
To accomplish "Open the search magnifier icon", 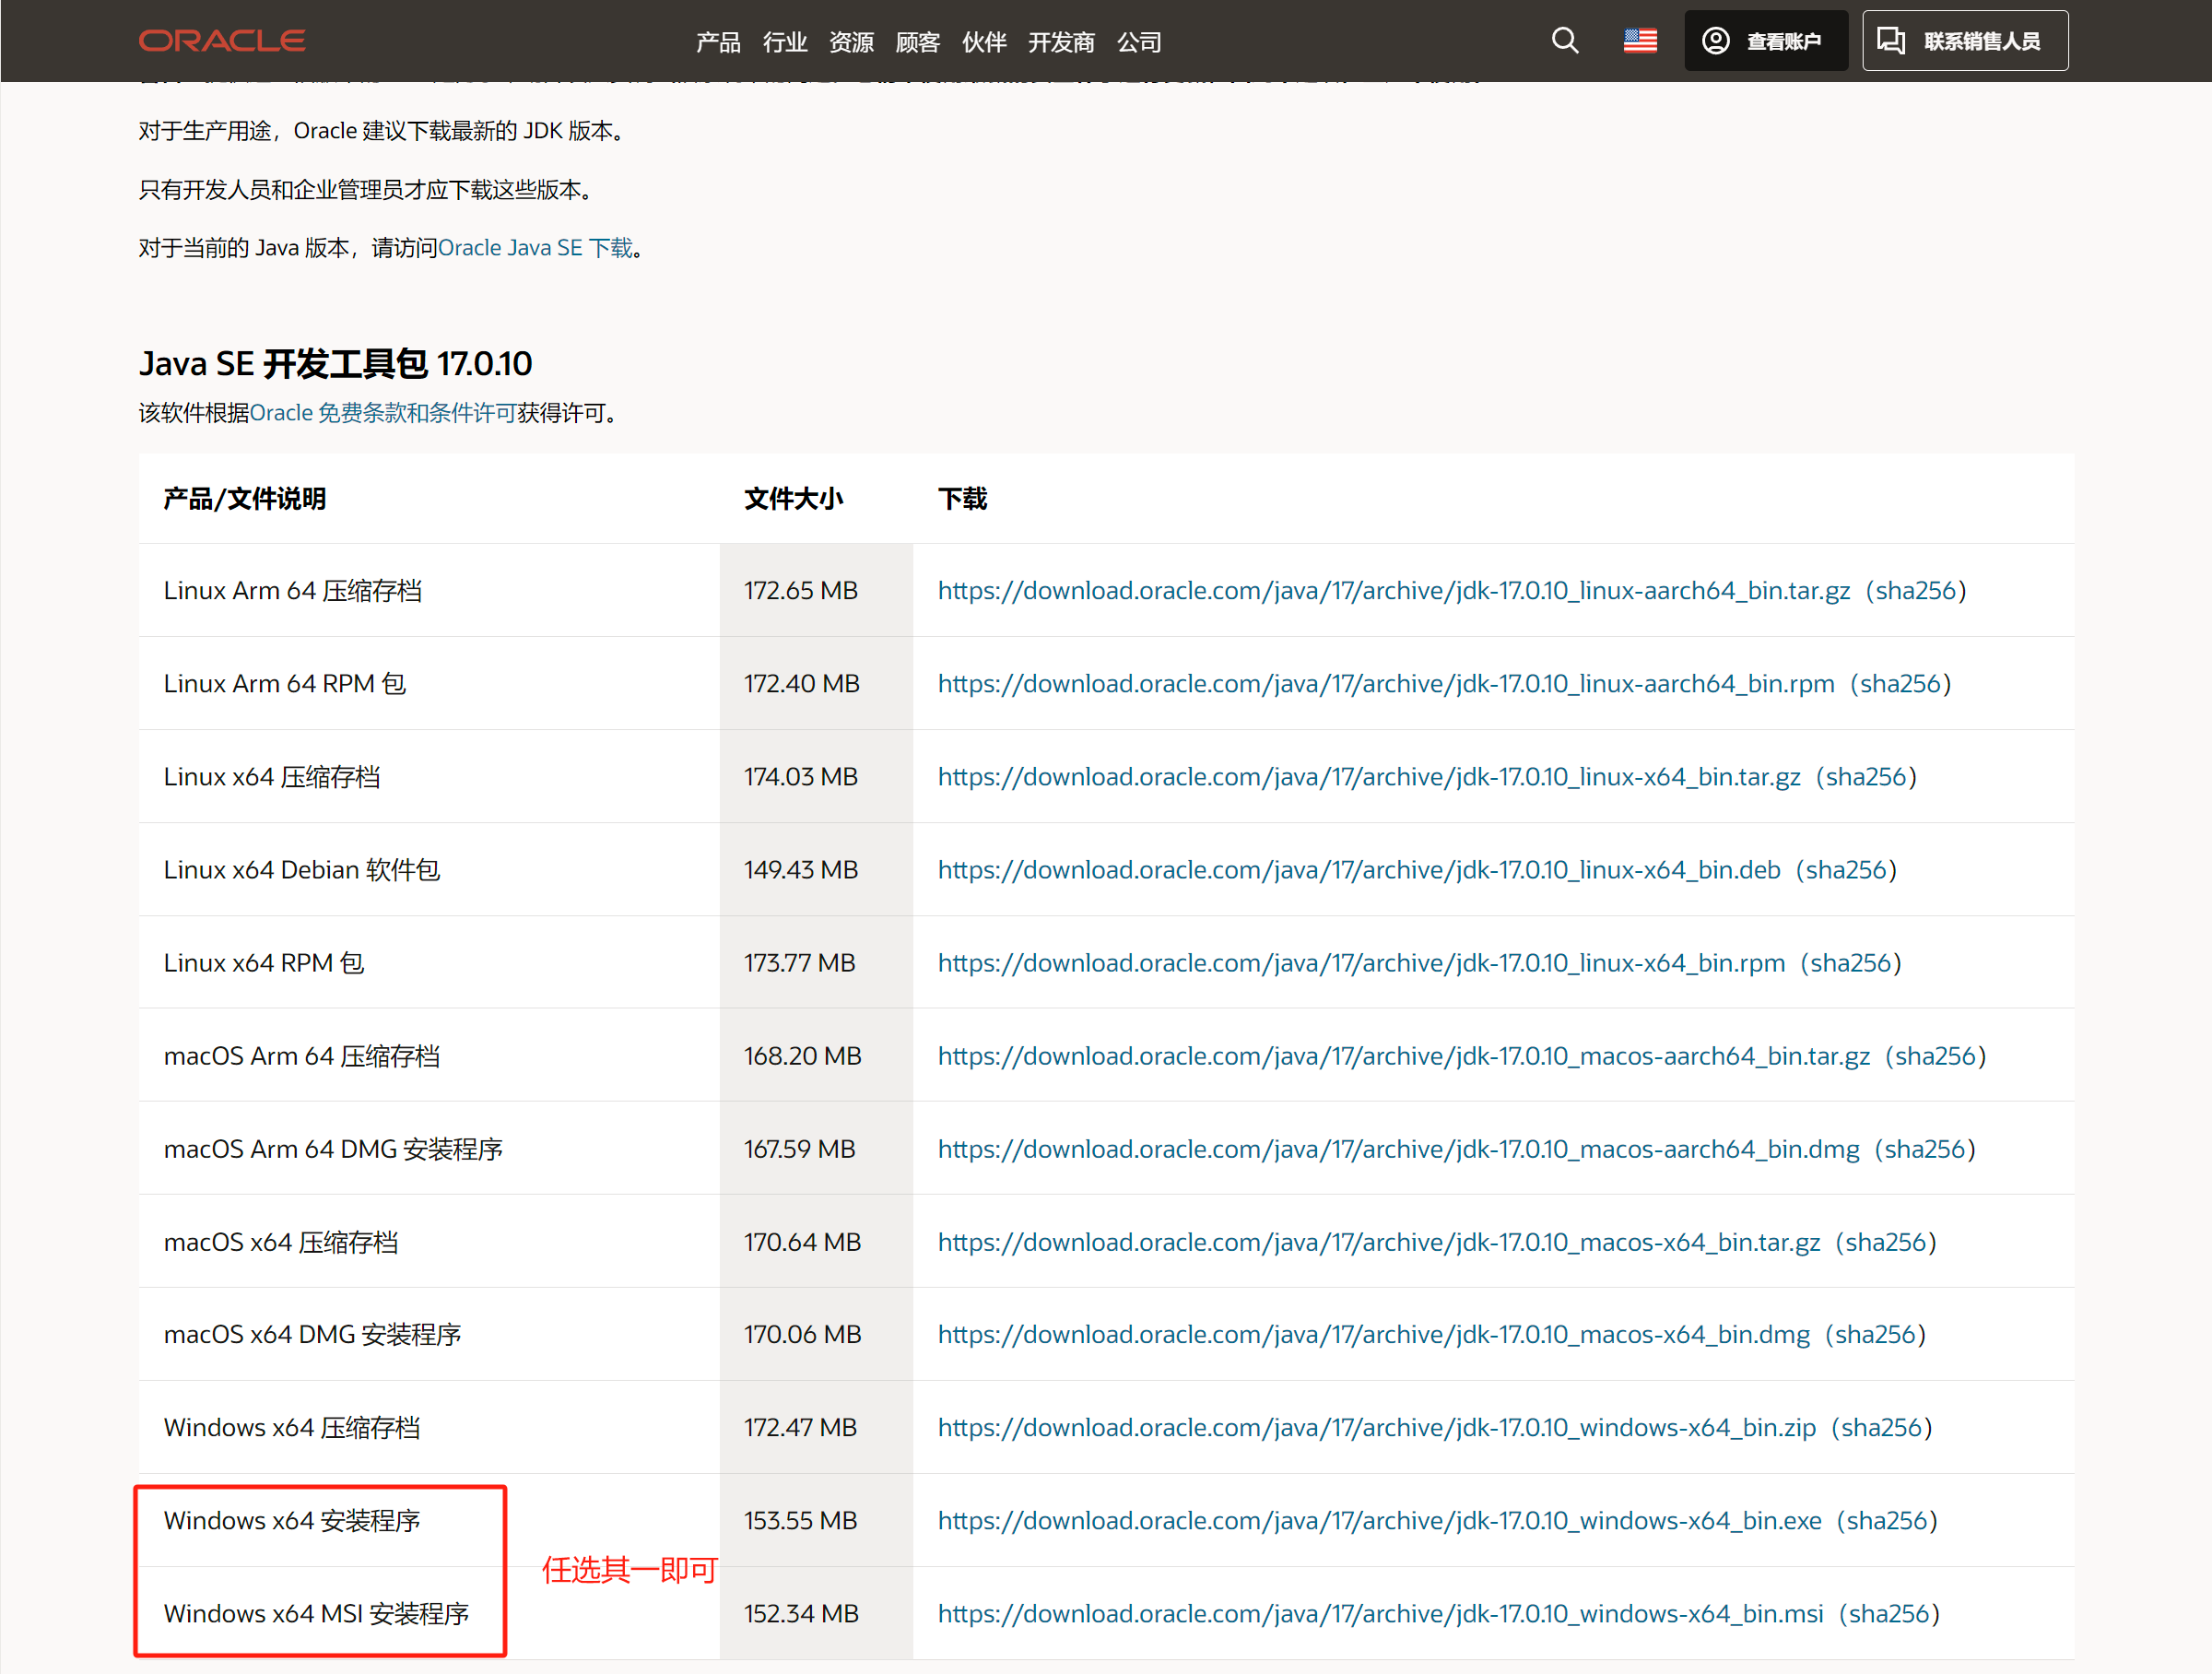I will point(1565,41).
